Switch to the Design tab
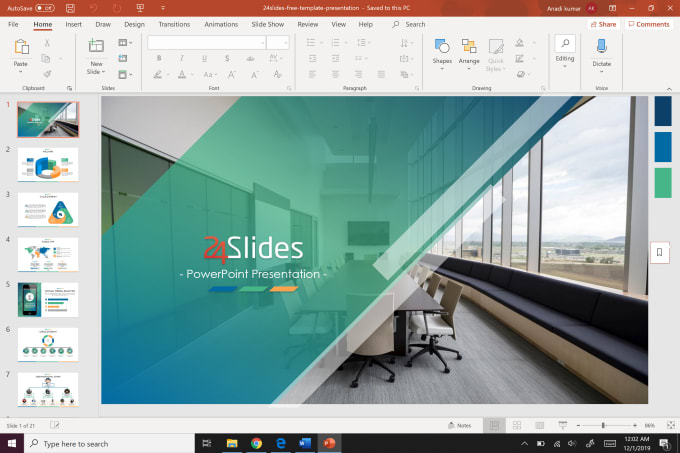 (x=134, y=24)
